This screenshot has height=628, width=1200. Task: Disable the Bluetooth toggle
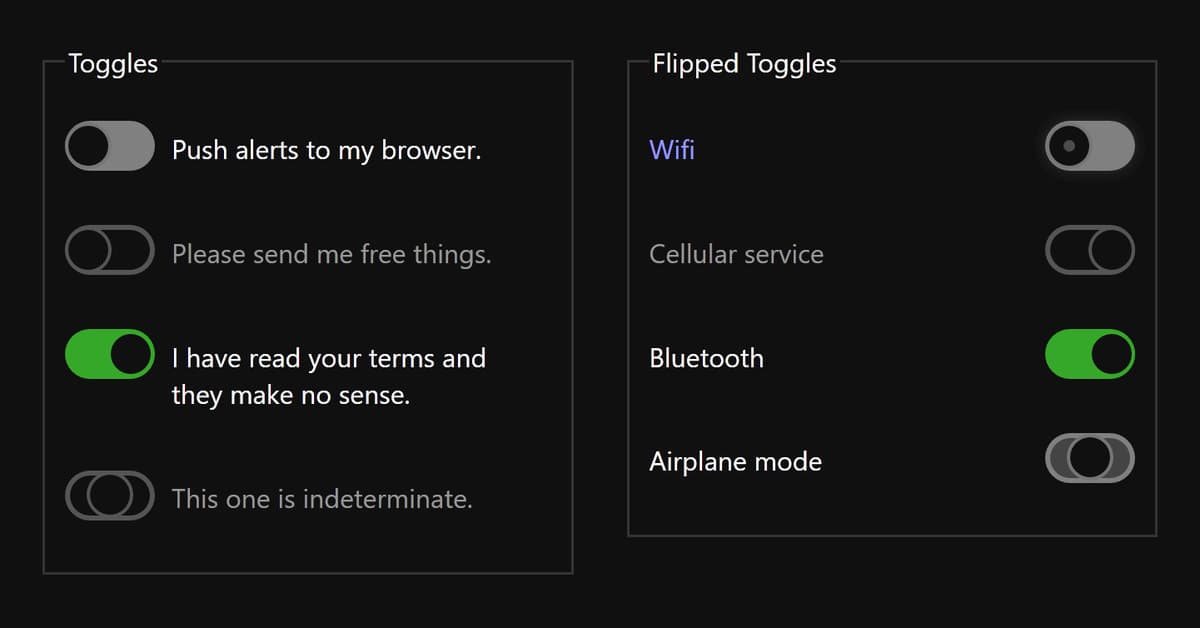[1090, 354]
